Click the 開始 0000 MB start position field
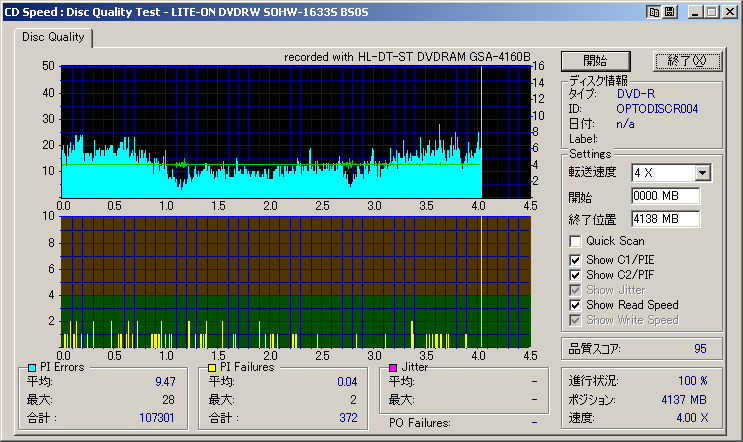 pyautogui.click(x=665, y=196)
